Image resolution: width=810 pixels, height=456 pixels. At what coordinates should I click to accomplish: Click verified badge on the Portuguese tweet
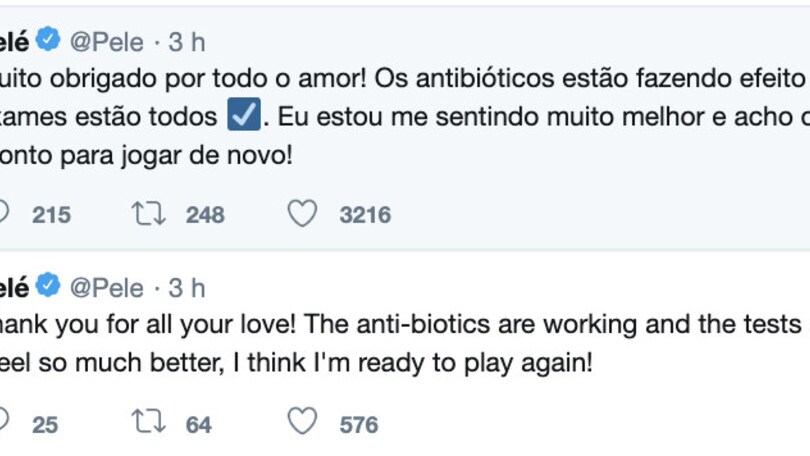click(x=48, y=40)
